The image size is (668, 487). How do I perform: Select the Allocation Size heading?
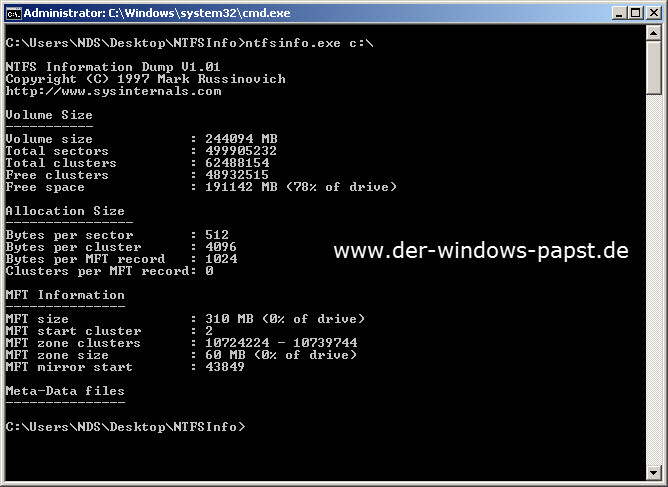pyautogui.click(x=65, y=211)
